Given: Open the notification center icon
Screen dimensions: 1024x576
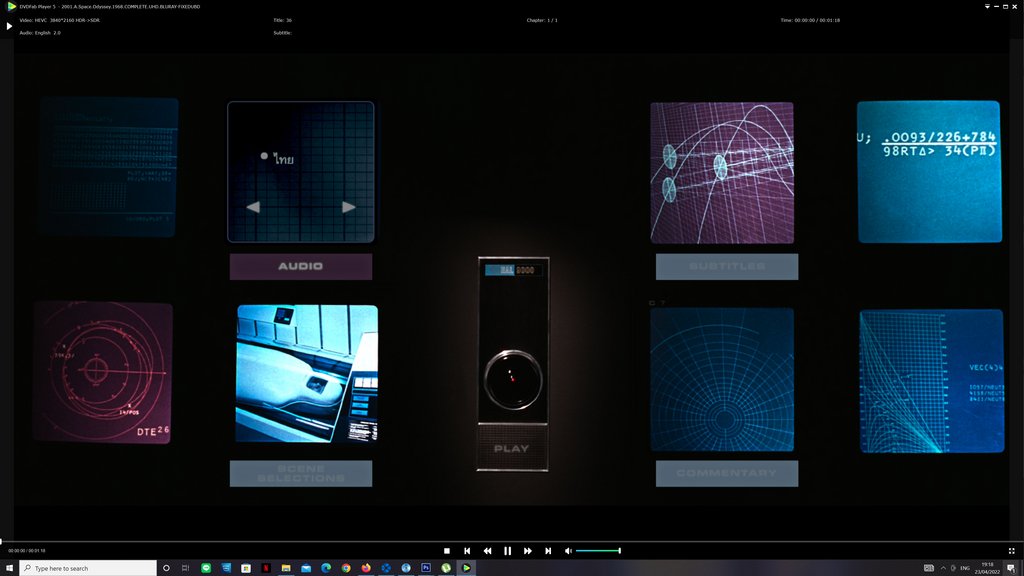Looking at the screenshot, I should (1011, 568).
